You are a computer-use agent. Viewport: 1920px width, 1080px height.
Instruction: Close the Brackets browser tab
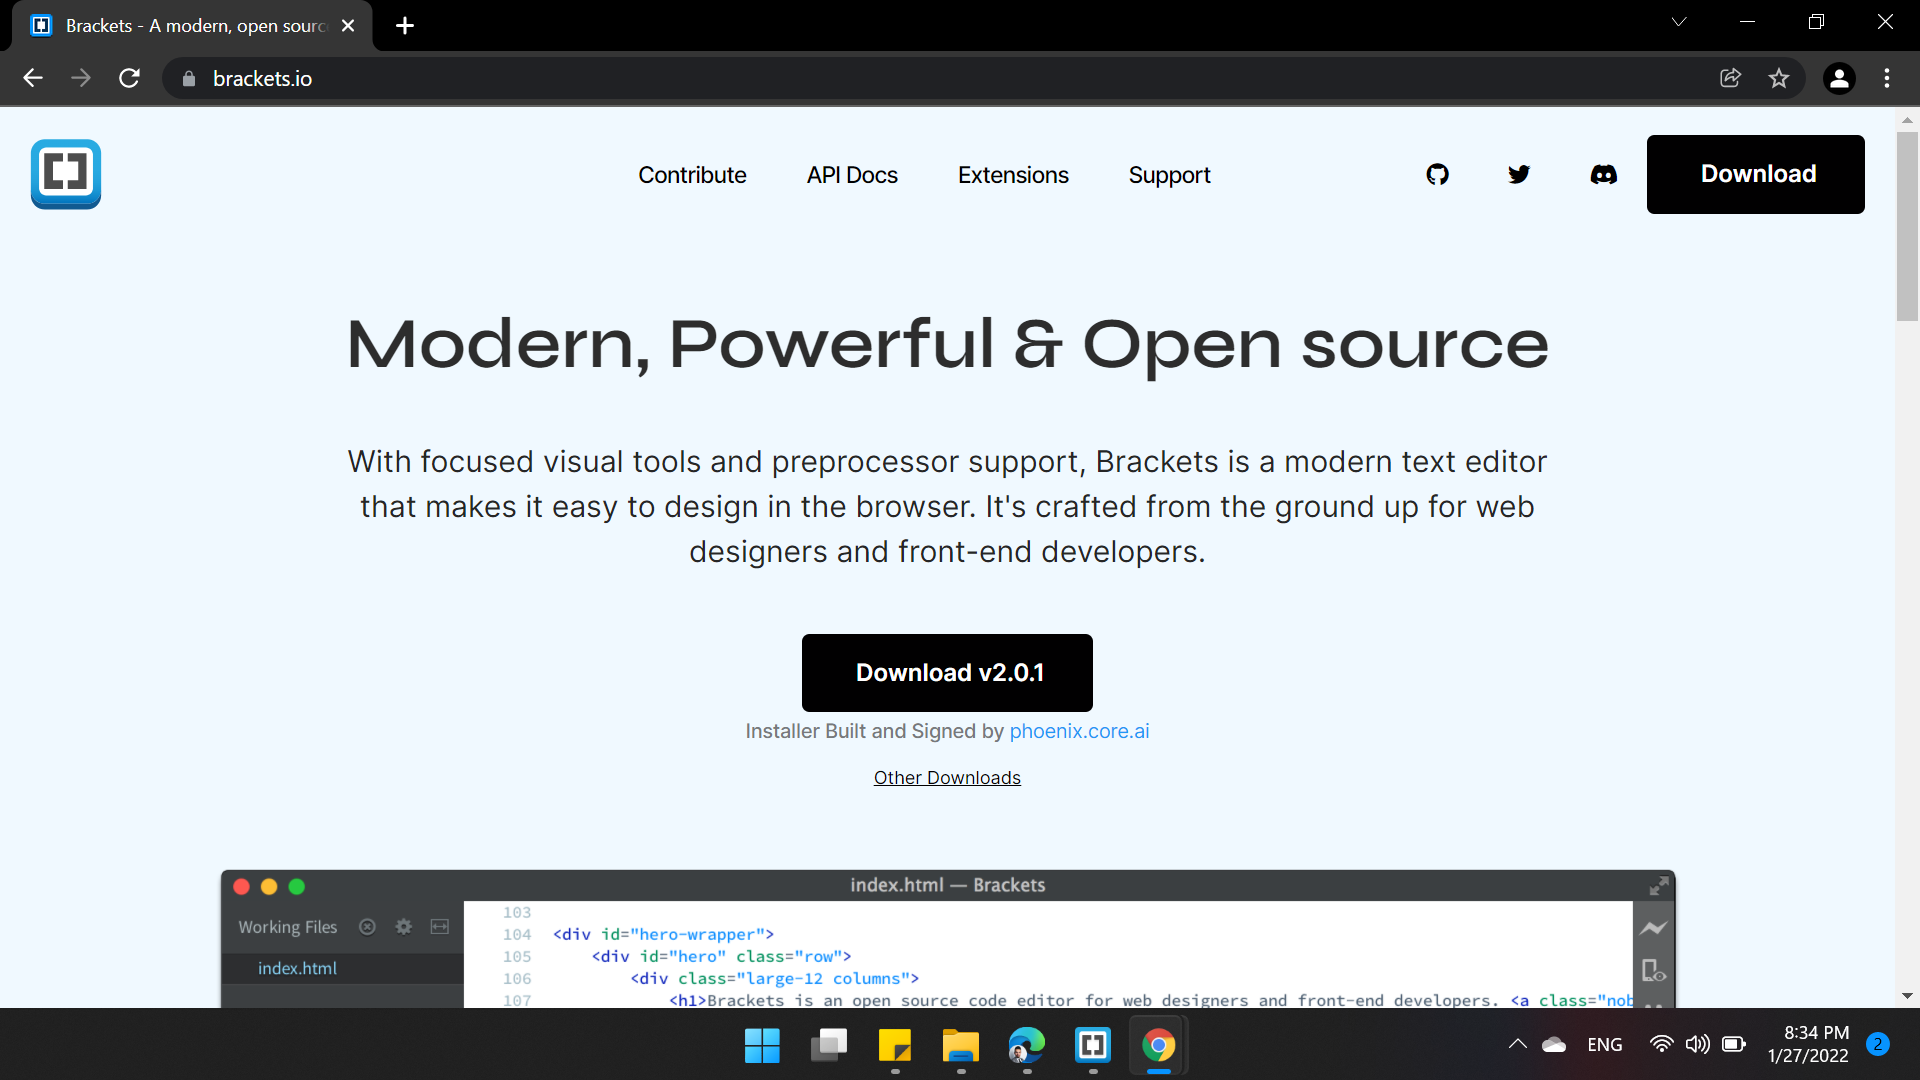pyautogui.click(x=348, y=26)
